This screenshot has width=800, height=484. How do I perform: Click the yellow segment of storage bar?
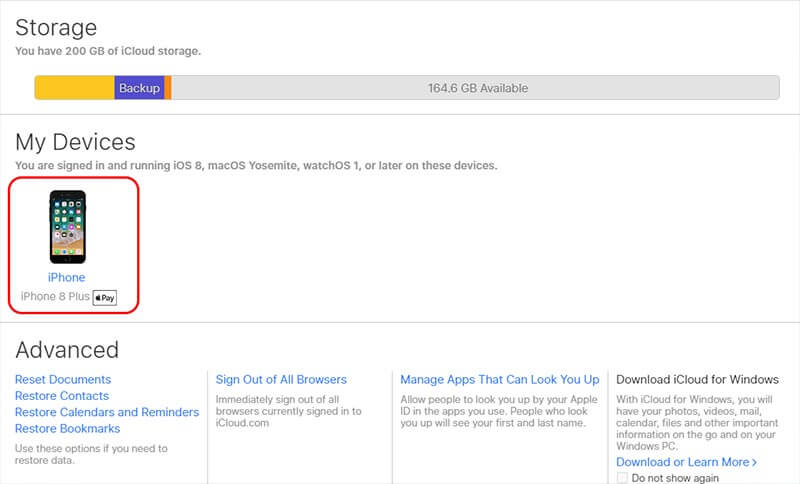click(x=74, y=88)
